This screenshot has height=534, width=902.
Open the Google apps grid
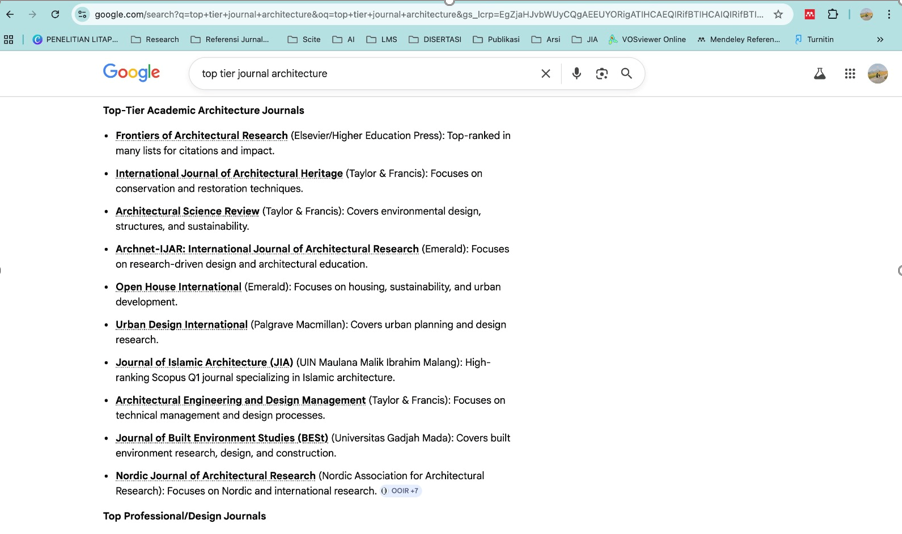pyautogui.click(x=850, y=74)
